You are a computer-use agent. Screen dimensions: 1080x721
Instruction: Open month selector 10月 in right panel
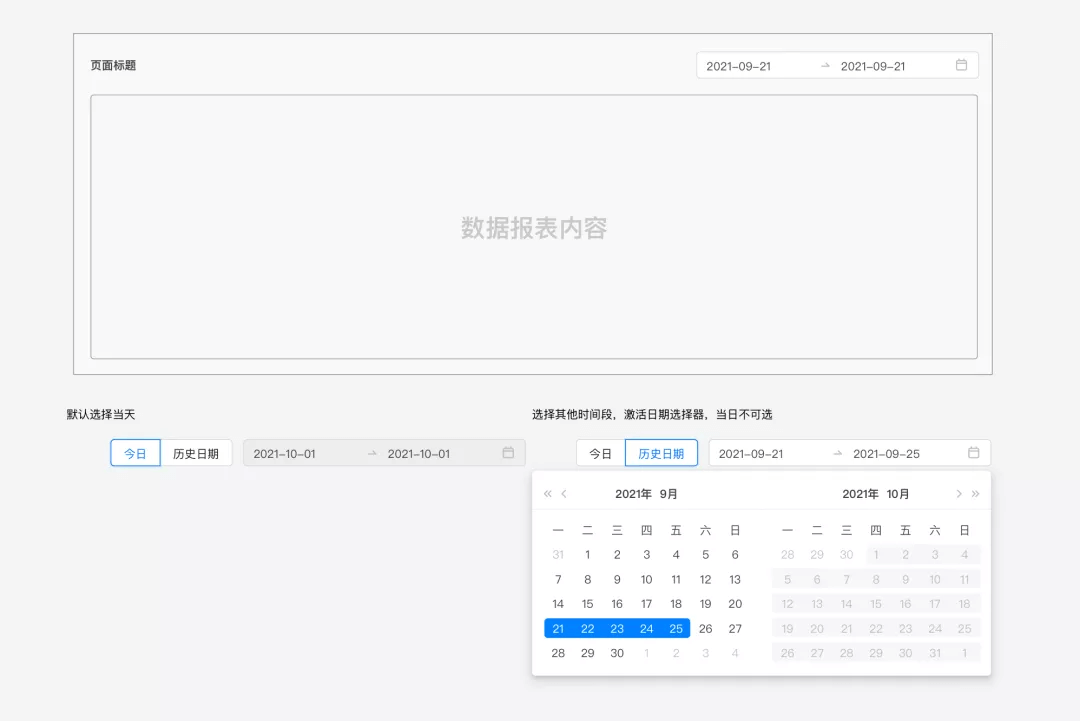pos(898,494)
